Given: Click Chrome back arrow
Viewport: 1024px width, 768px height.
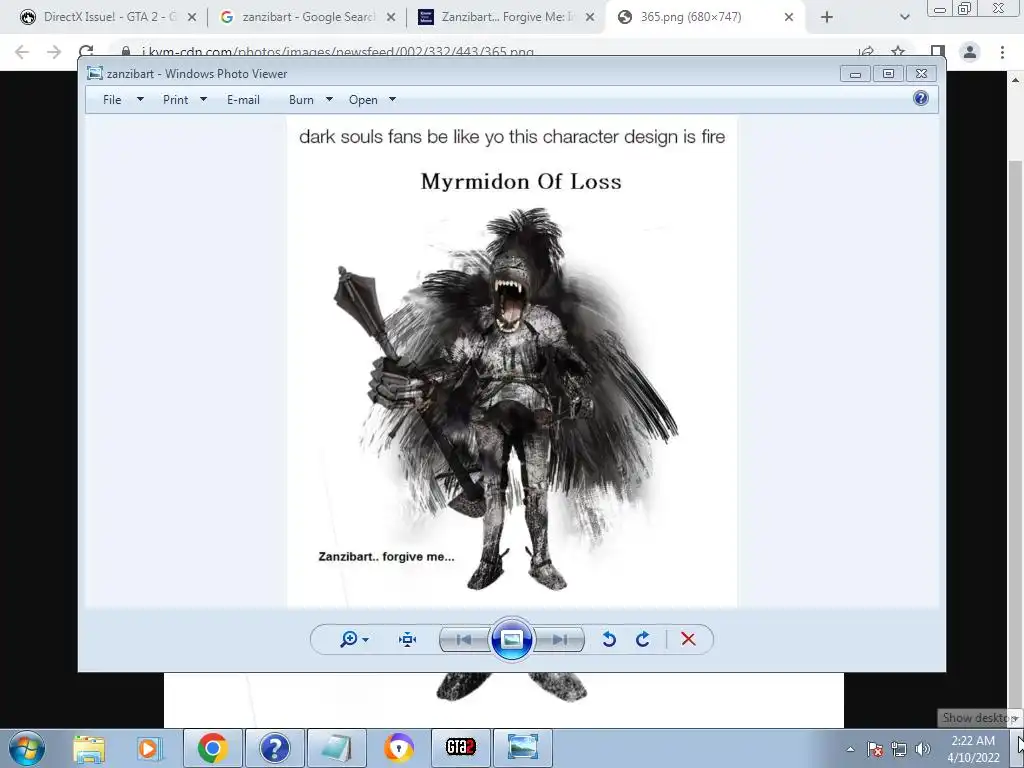Looking at the screenshot, I should (x=22, y=52).
